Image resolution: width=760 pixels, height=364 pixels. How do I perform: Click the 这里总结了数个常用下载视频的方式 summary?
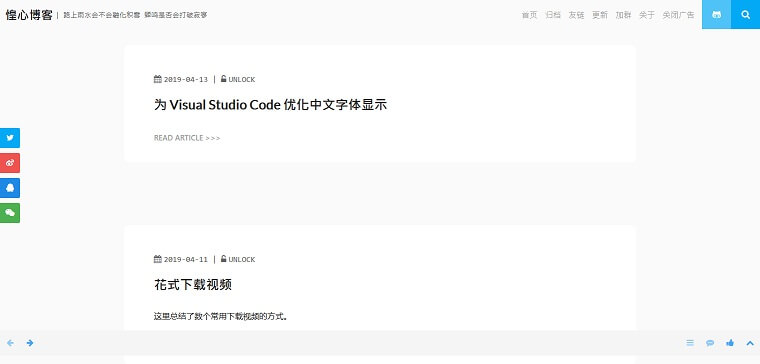click(221, 317)
